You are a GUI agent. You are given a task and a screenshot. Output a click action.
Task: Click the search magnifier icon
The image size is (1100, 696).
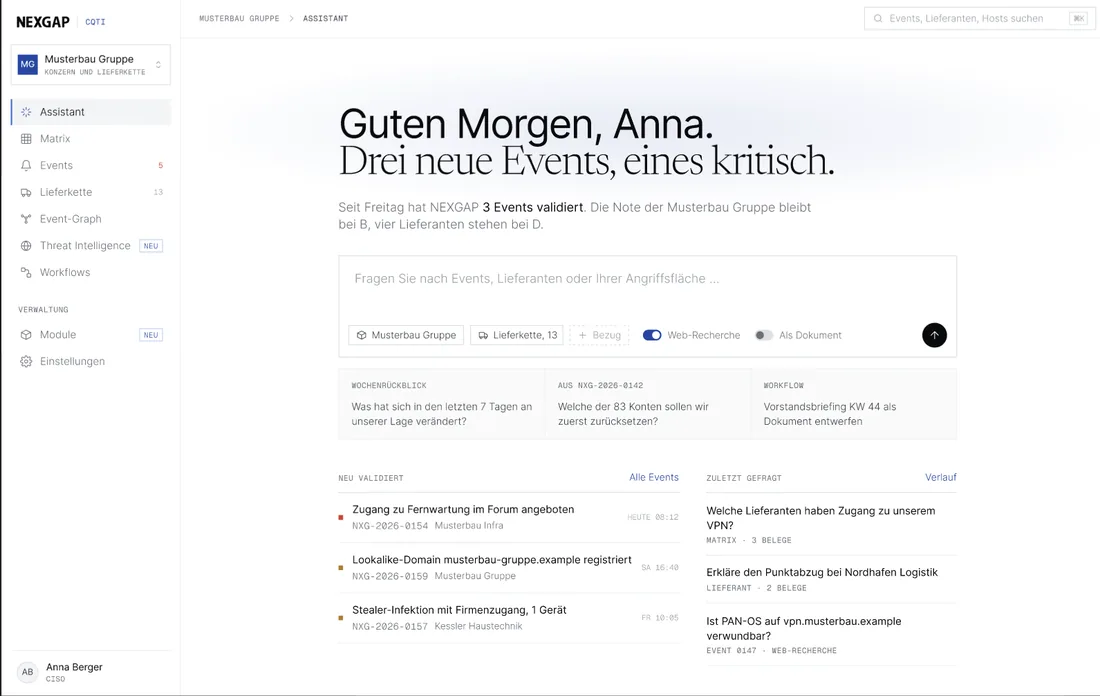[x=878, y=19]
